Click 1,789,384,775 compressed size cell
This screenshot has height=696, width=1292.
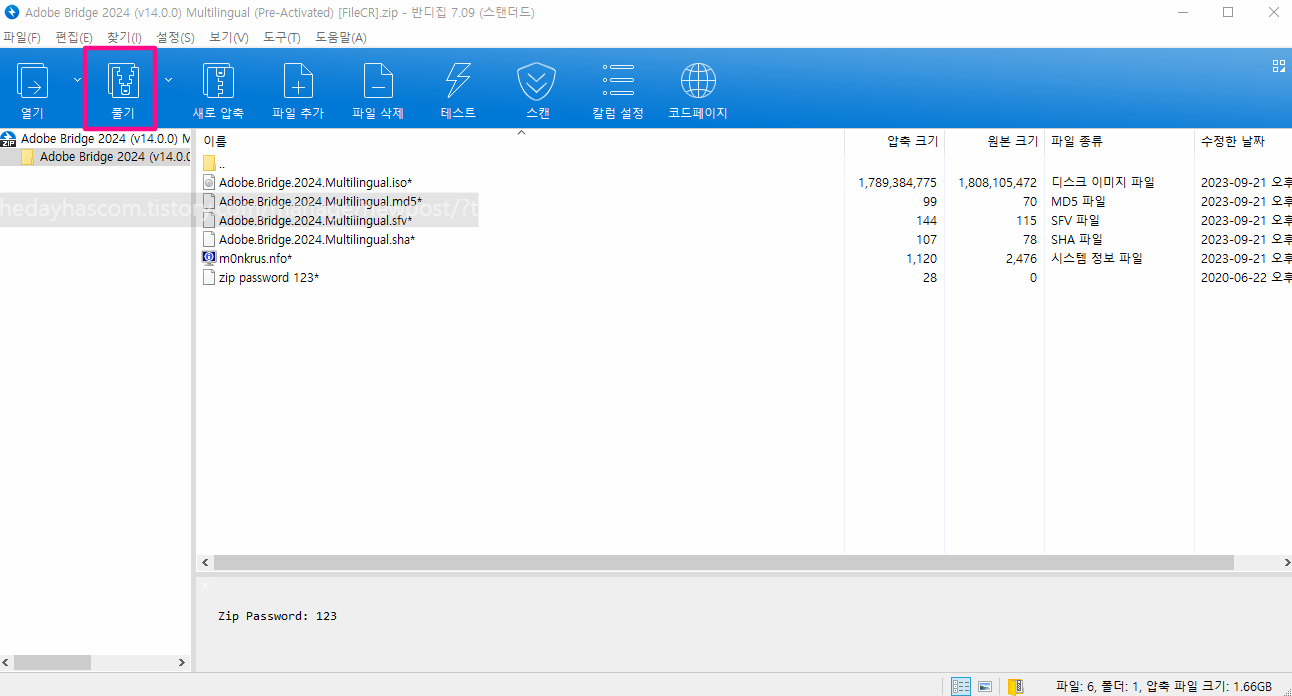coord(898,182)
